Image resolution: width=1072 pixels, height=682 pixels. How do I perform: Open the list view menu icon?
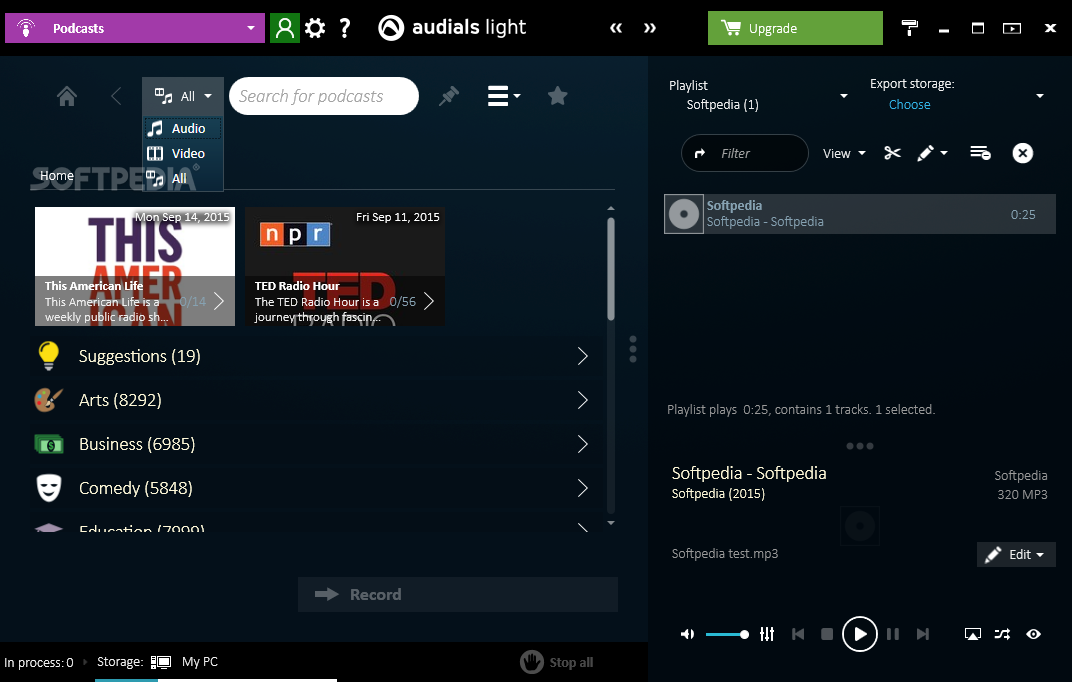504,96
